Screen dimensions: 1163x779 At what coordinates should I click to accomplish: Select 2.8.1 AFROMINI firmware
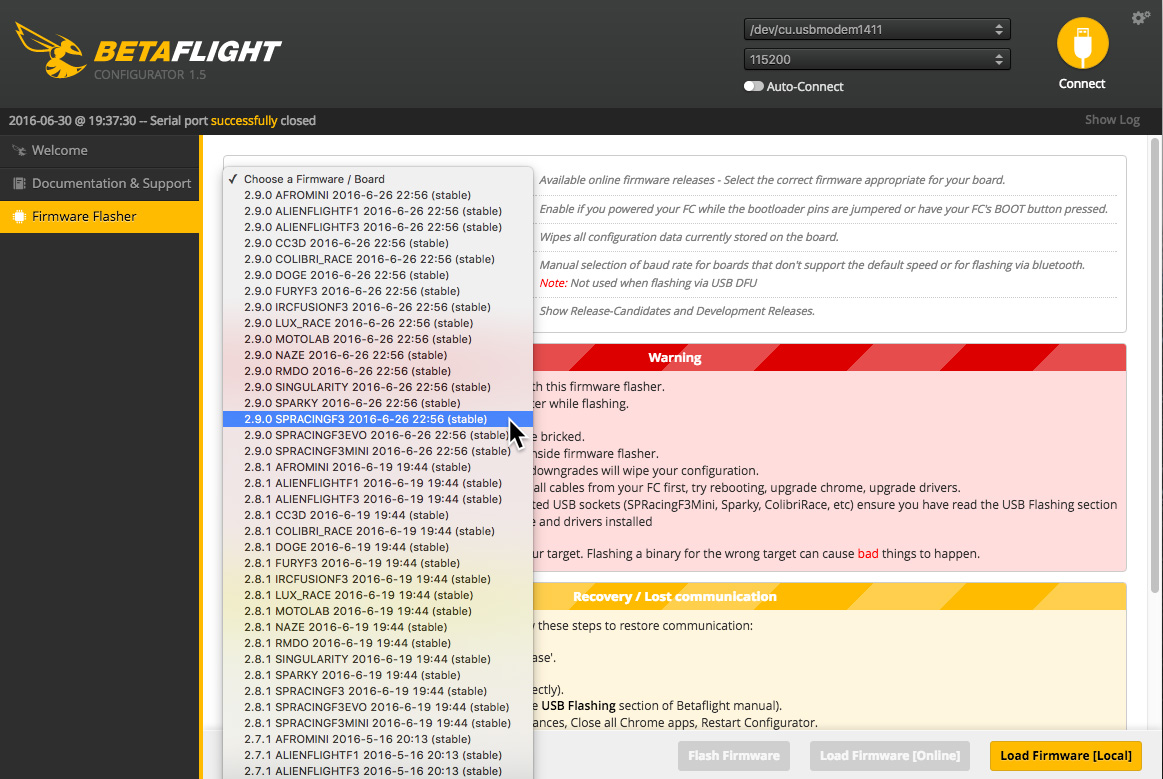[x=378, y=467]
